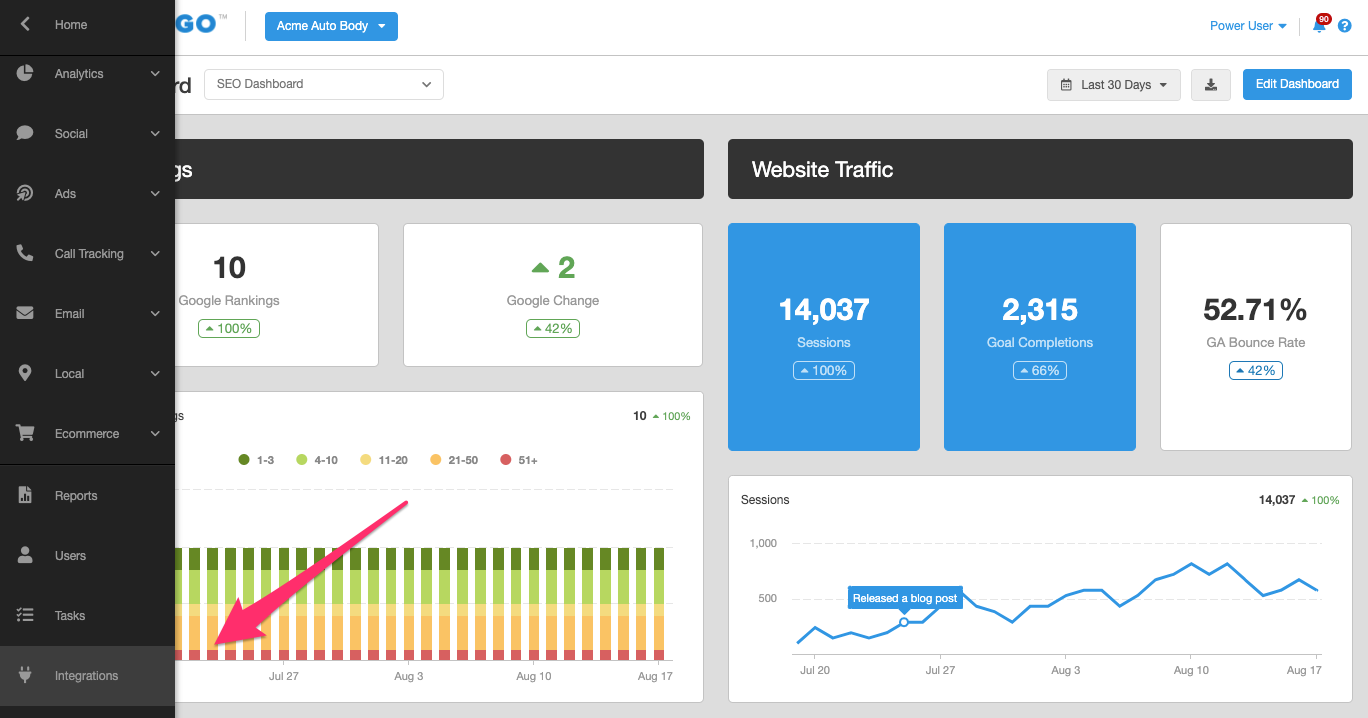Toggle the 51+ ranking legend series

click(x=519, y=460)
